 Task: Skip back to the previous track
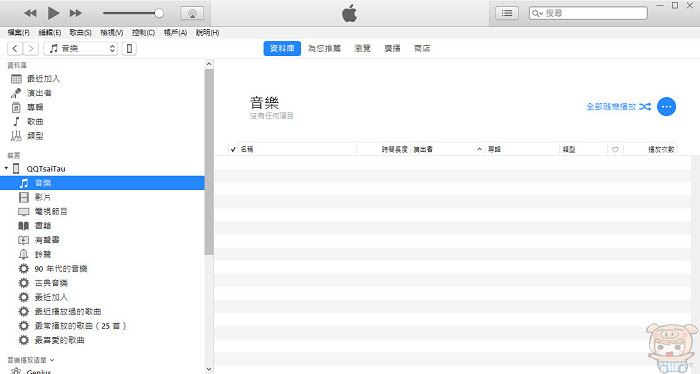pos(30,13)
